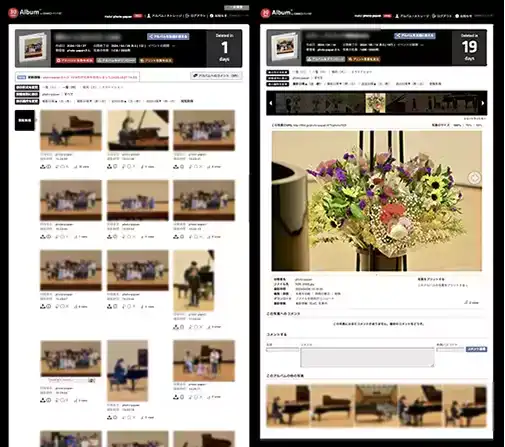Click the large comment text area
Viewport: 505px width, 447px height.
pyautogui.click(x=367, y=357)
